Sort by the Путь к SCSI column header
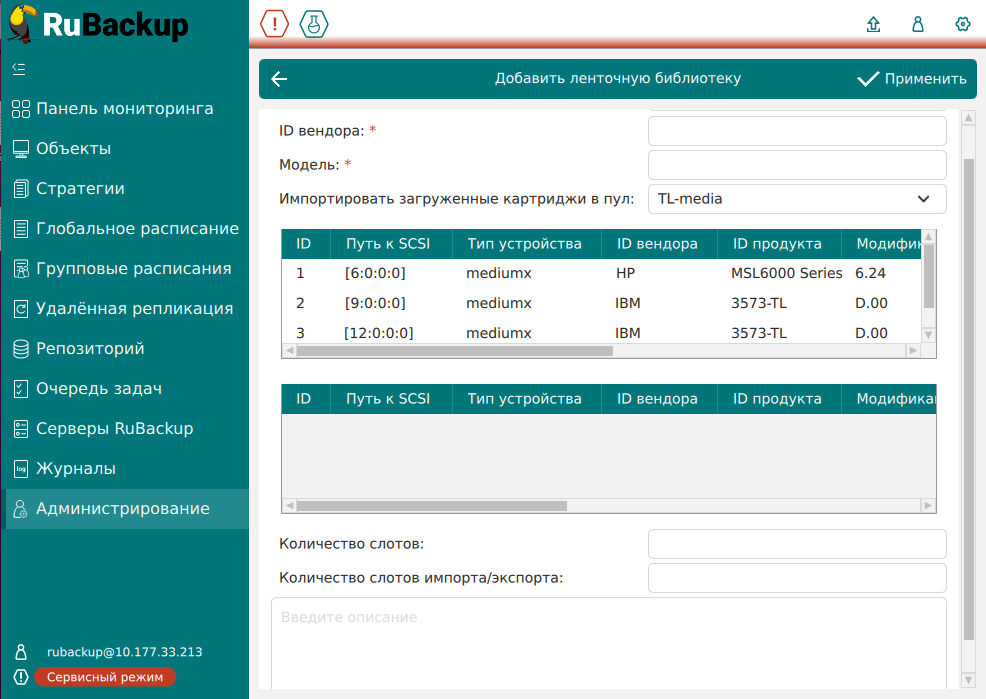This screenshot has height=699, width=986. pos(388,244)
